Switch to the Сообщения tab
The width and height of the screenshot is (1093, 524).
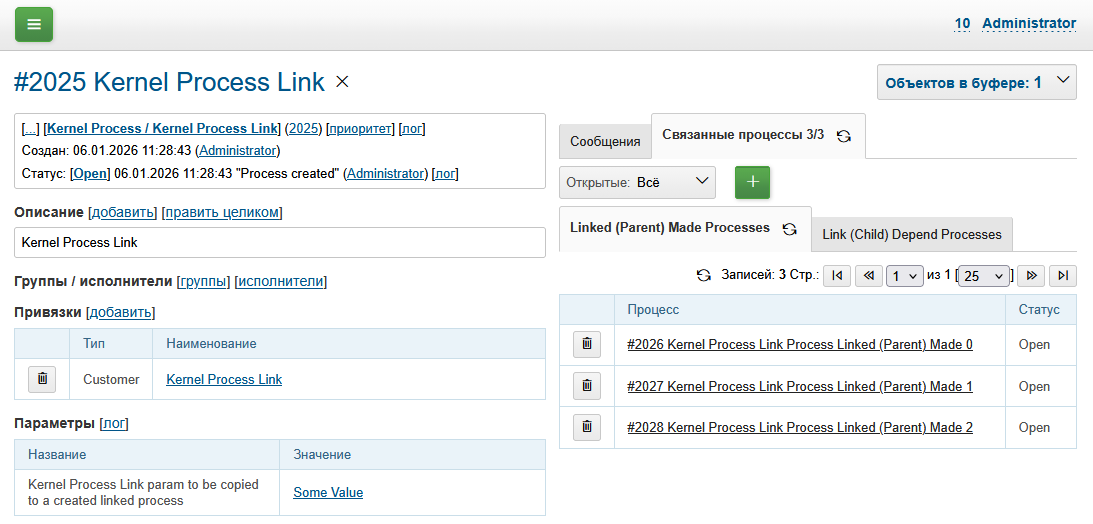(x=605, y=142)
